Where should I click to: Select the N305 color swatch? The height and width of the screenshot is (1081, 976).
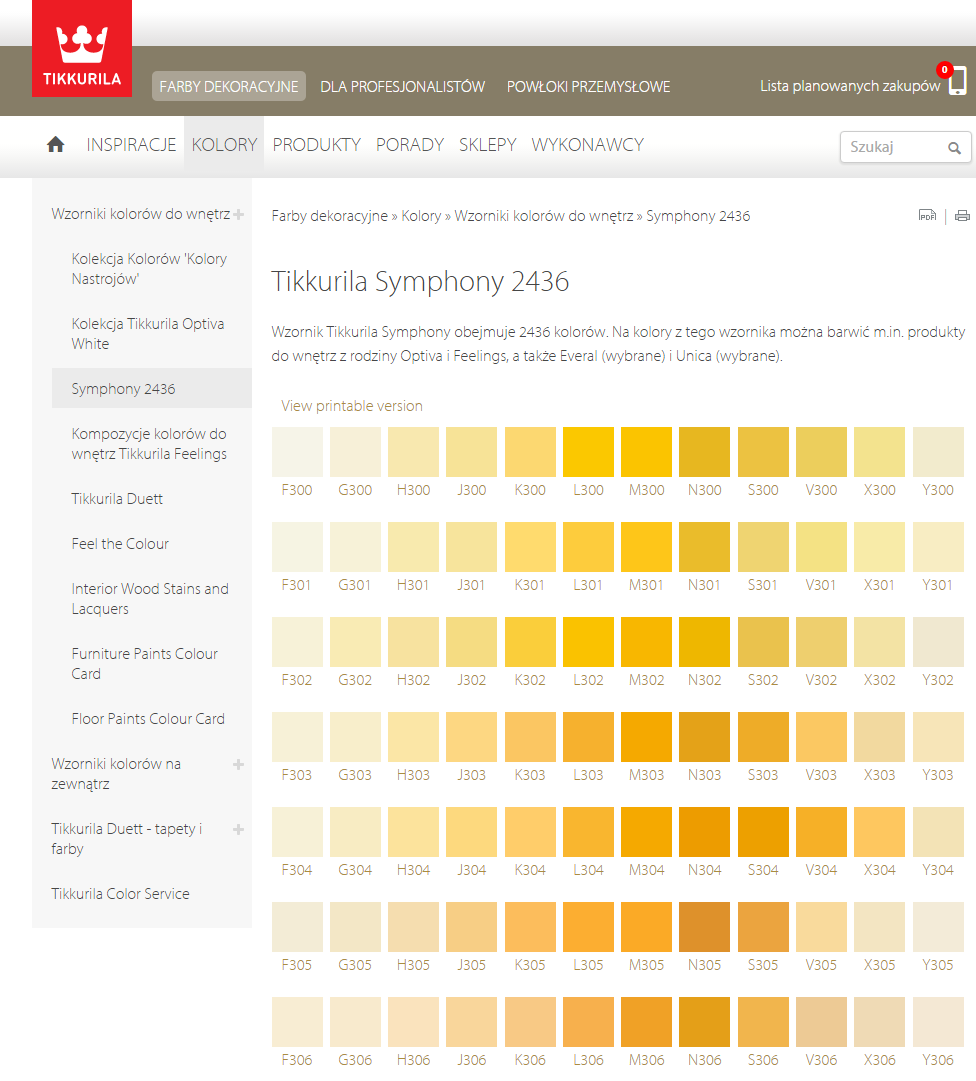[x=704, y=927]
